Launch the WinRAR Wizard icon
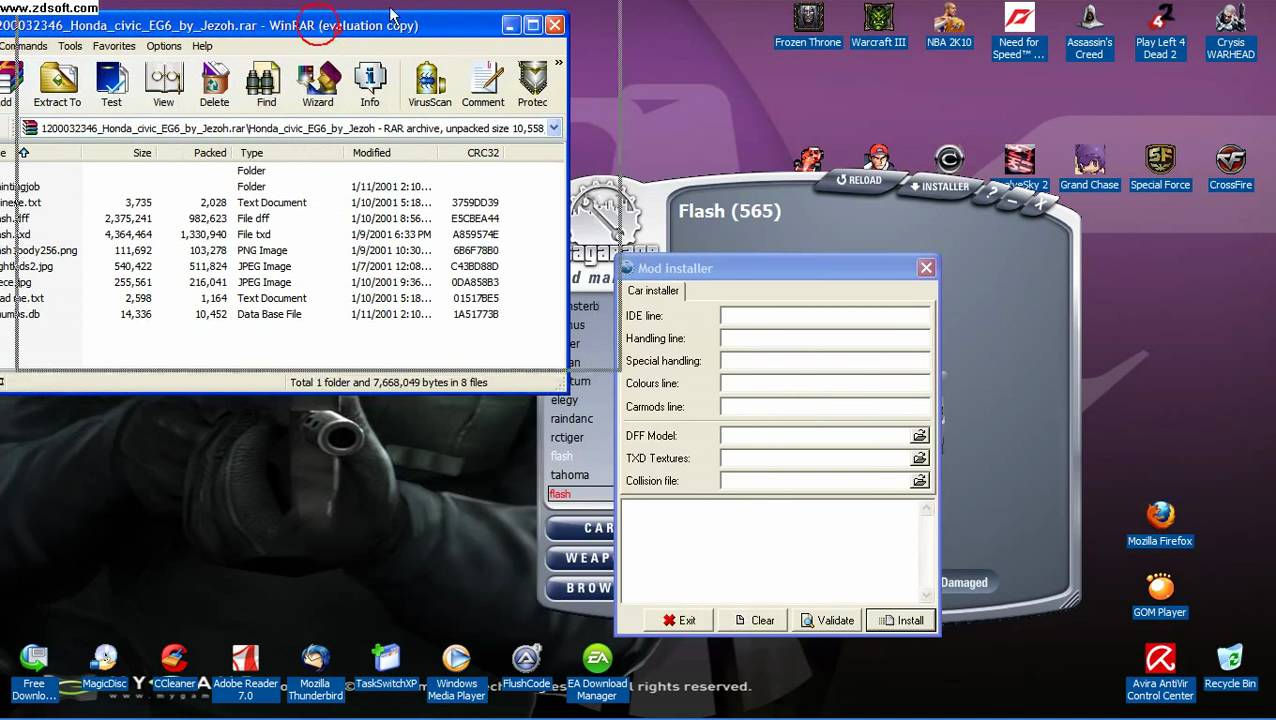The height and width of the screenshot is (720, 1276). 318,85
